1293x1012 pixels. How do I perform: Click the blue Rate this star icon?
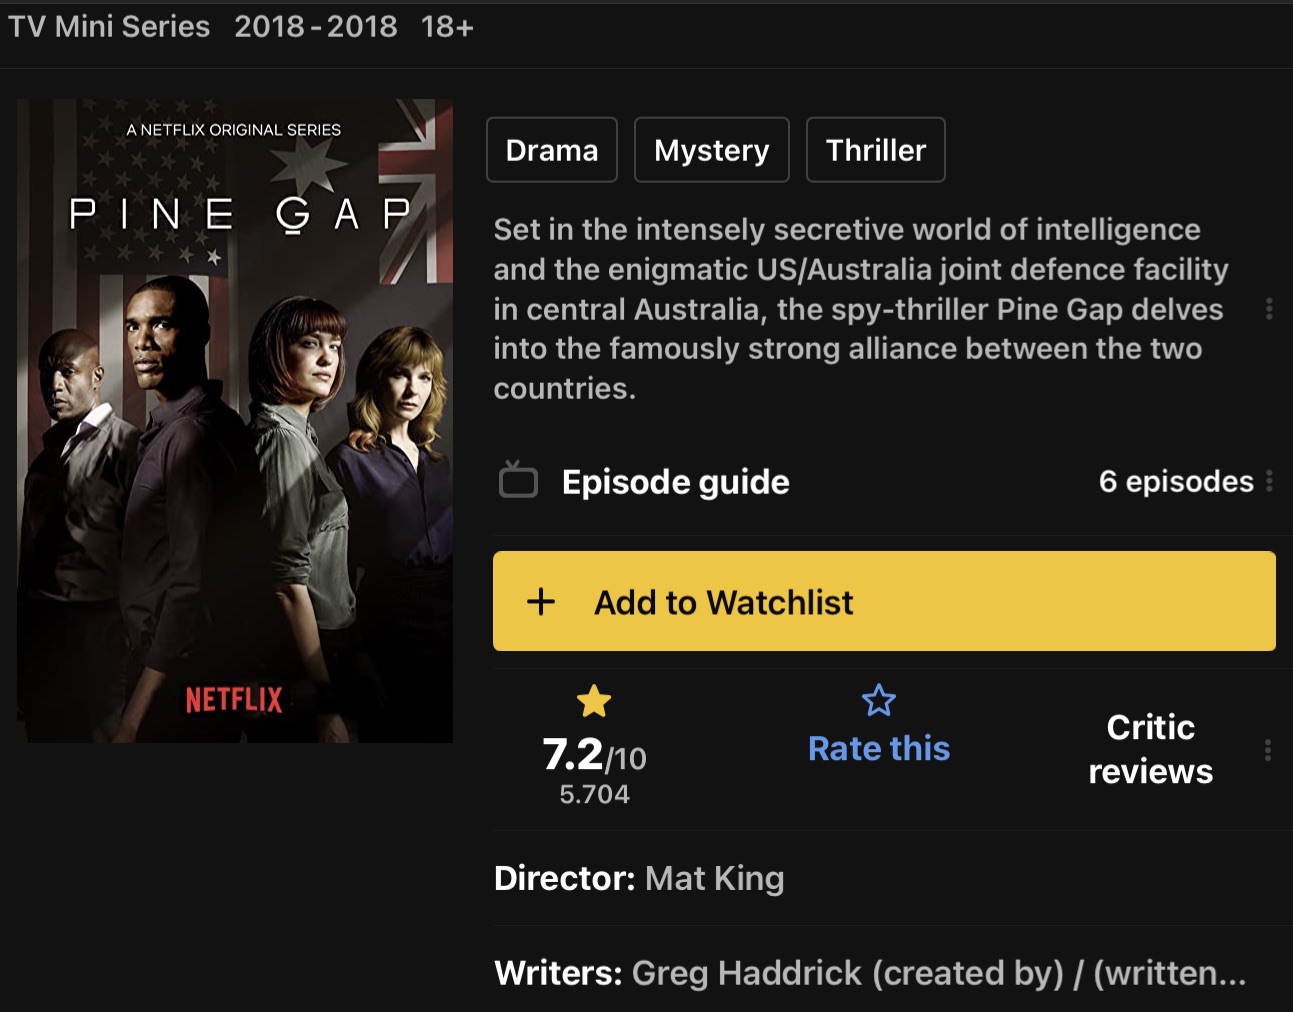tap(878, 700)
